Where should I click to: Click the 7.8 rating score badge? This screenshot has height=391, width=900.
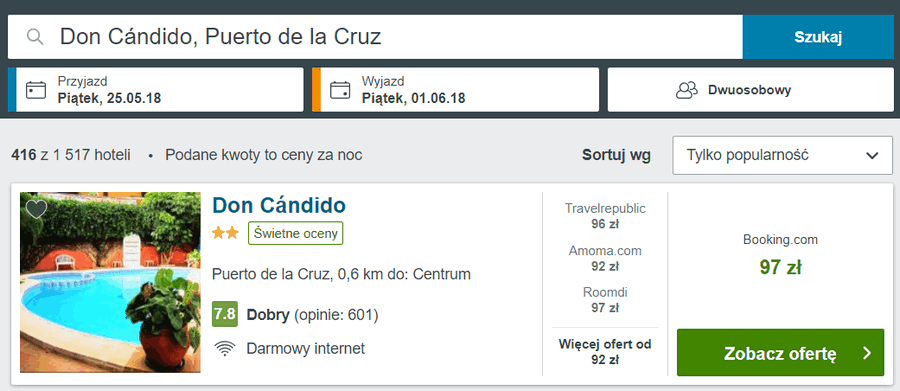(224, 314)
